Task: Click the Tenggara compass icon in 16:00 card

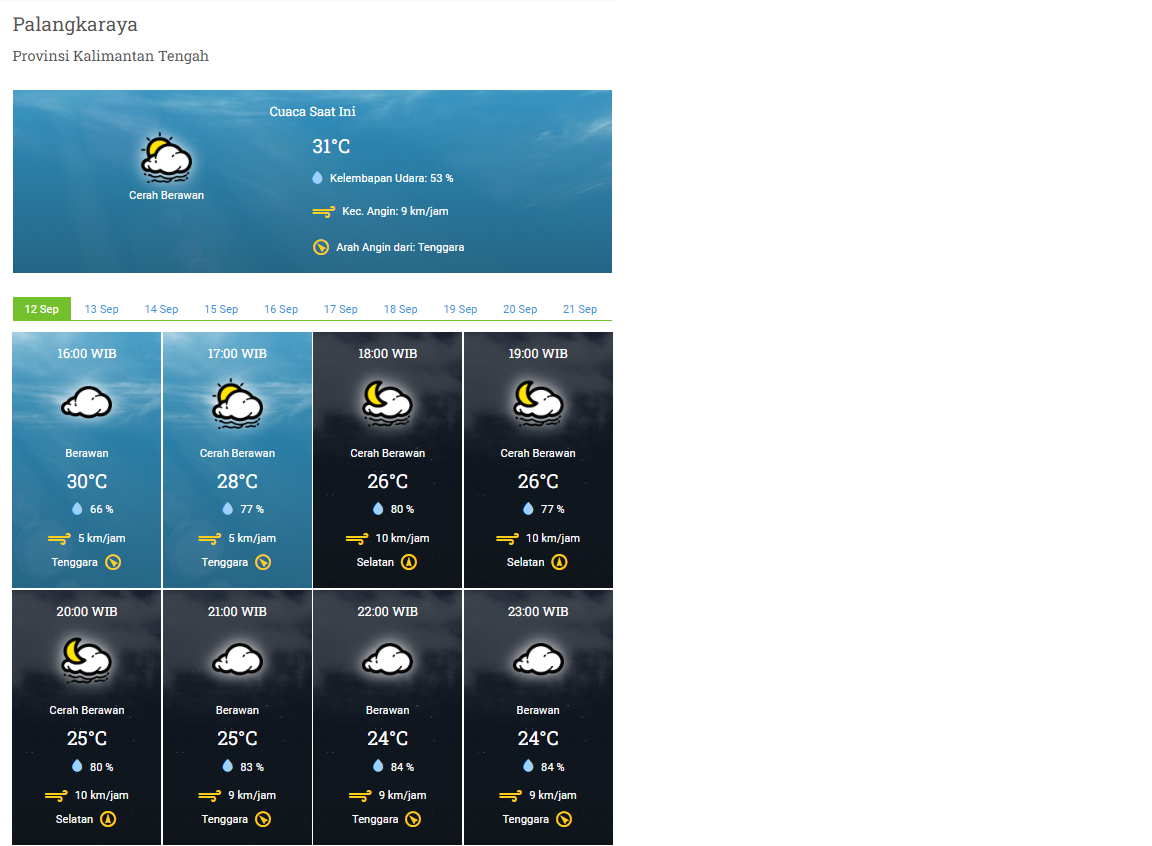Action: [x=113, y=563]
